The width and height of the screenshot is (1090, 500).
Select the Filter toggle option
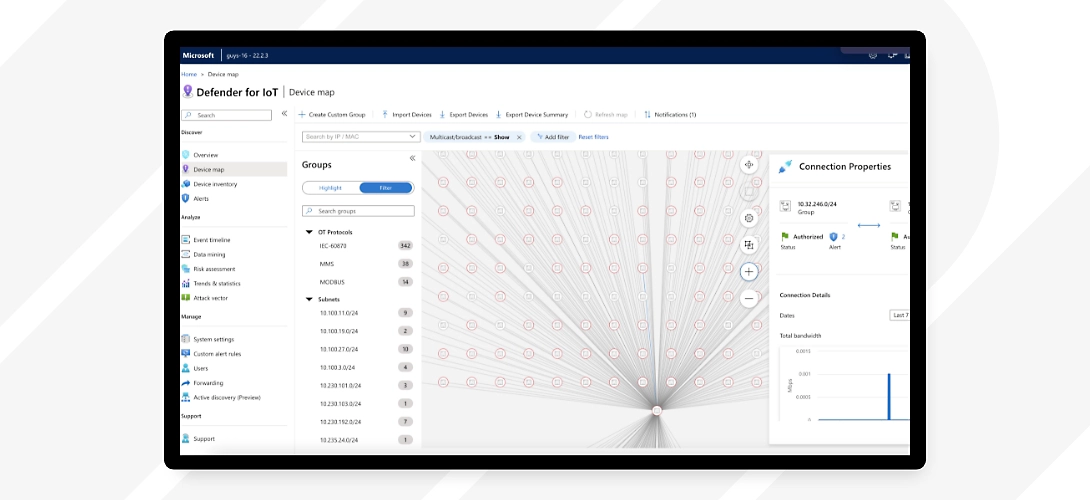click(385, 188)
